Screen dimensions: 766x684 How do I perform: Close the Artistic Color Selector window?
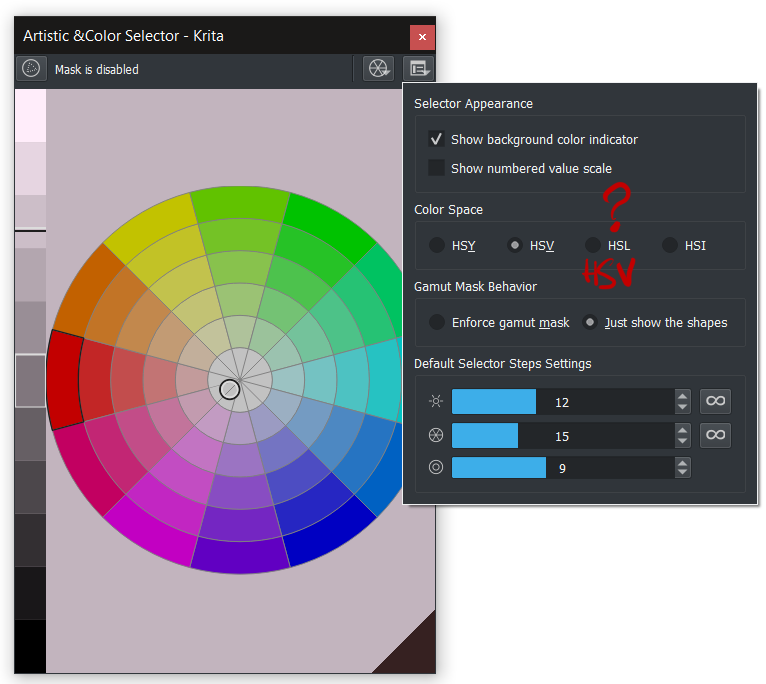(x=422, y=37)
